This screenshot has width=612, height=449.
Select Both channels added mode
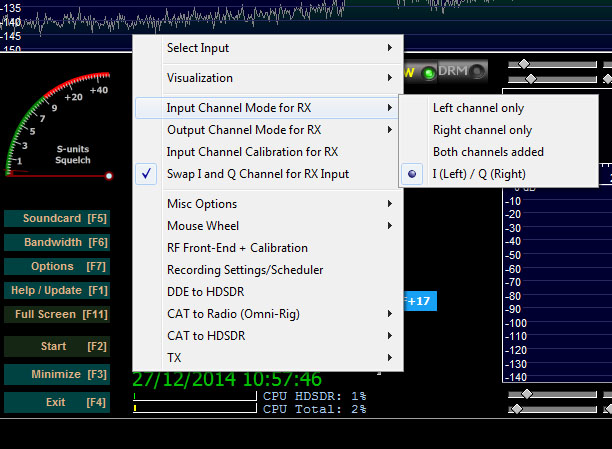pyautogui.click(x=498, y=152)
